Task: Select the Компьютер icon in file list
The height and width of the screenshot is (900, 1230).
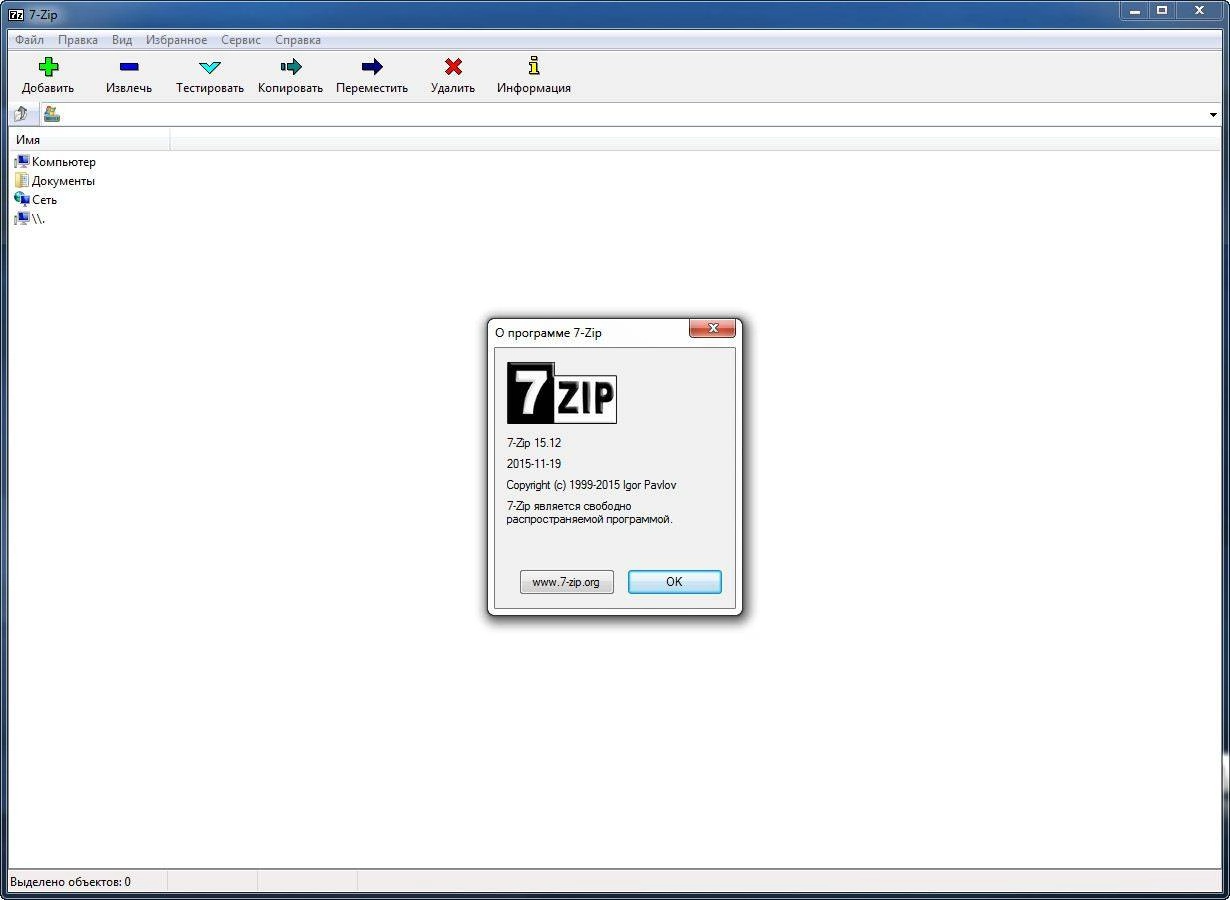Action: 22,161
